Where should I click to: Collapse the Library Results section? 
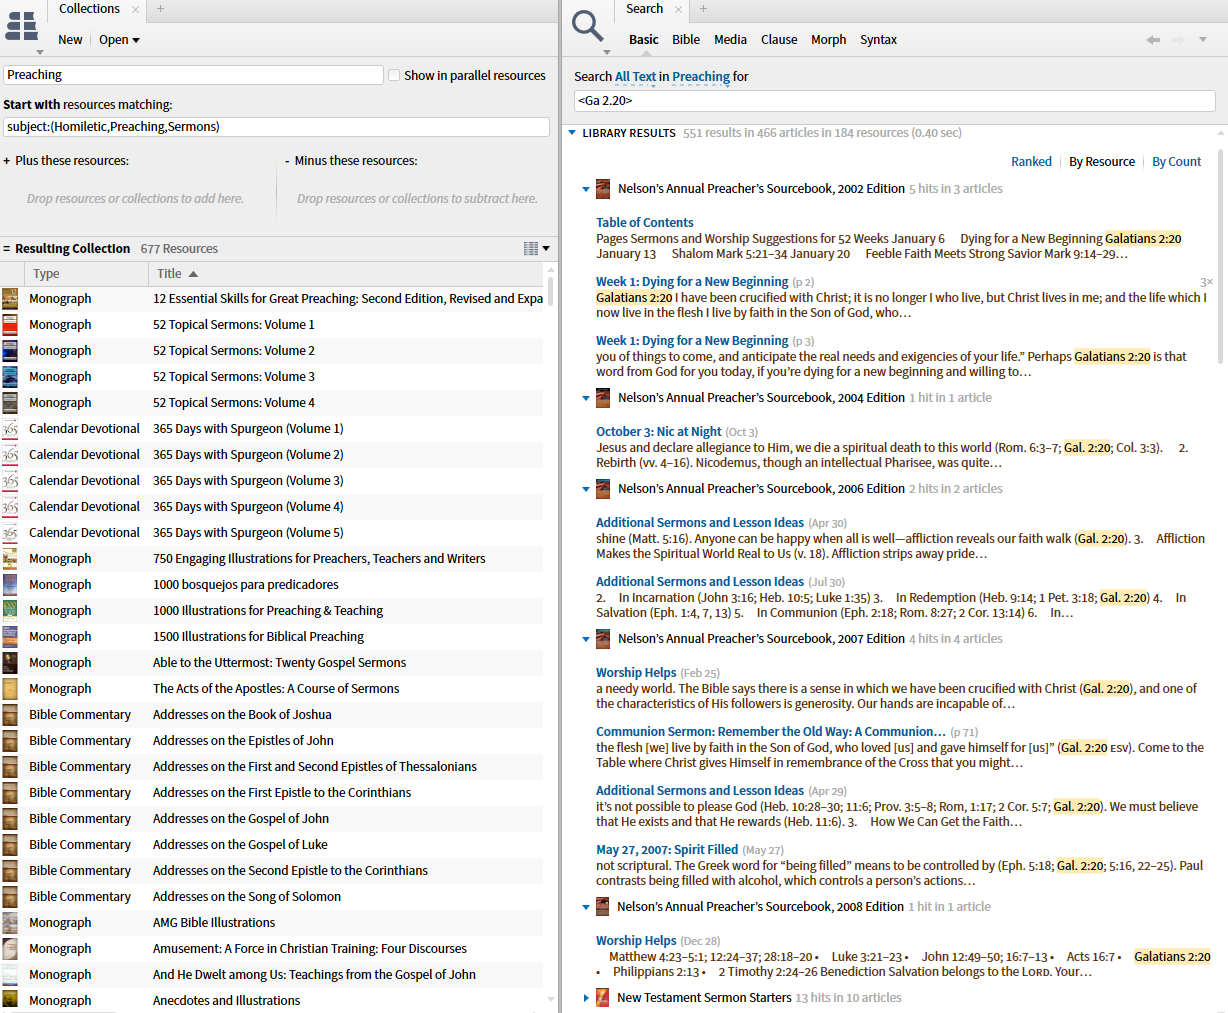click(x=572, y=133)
